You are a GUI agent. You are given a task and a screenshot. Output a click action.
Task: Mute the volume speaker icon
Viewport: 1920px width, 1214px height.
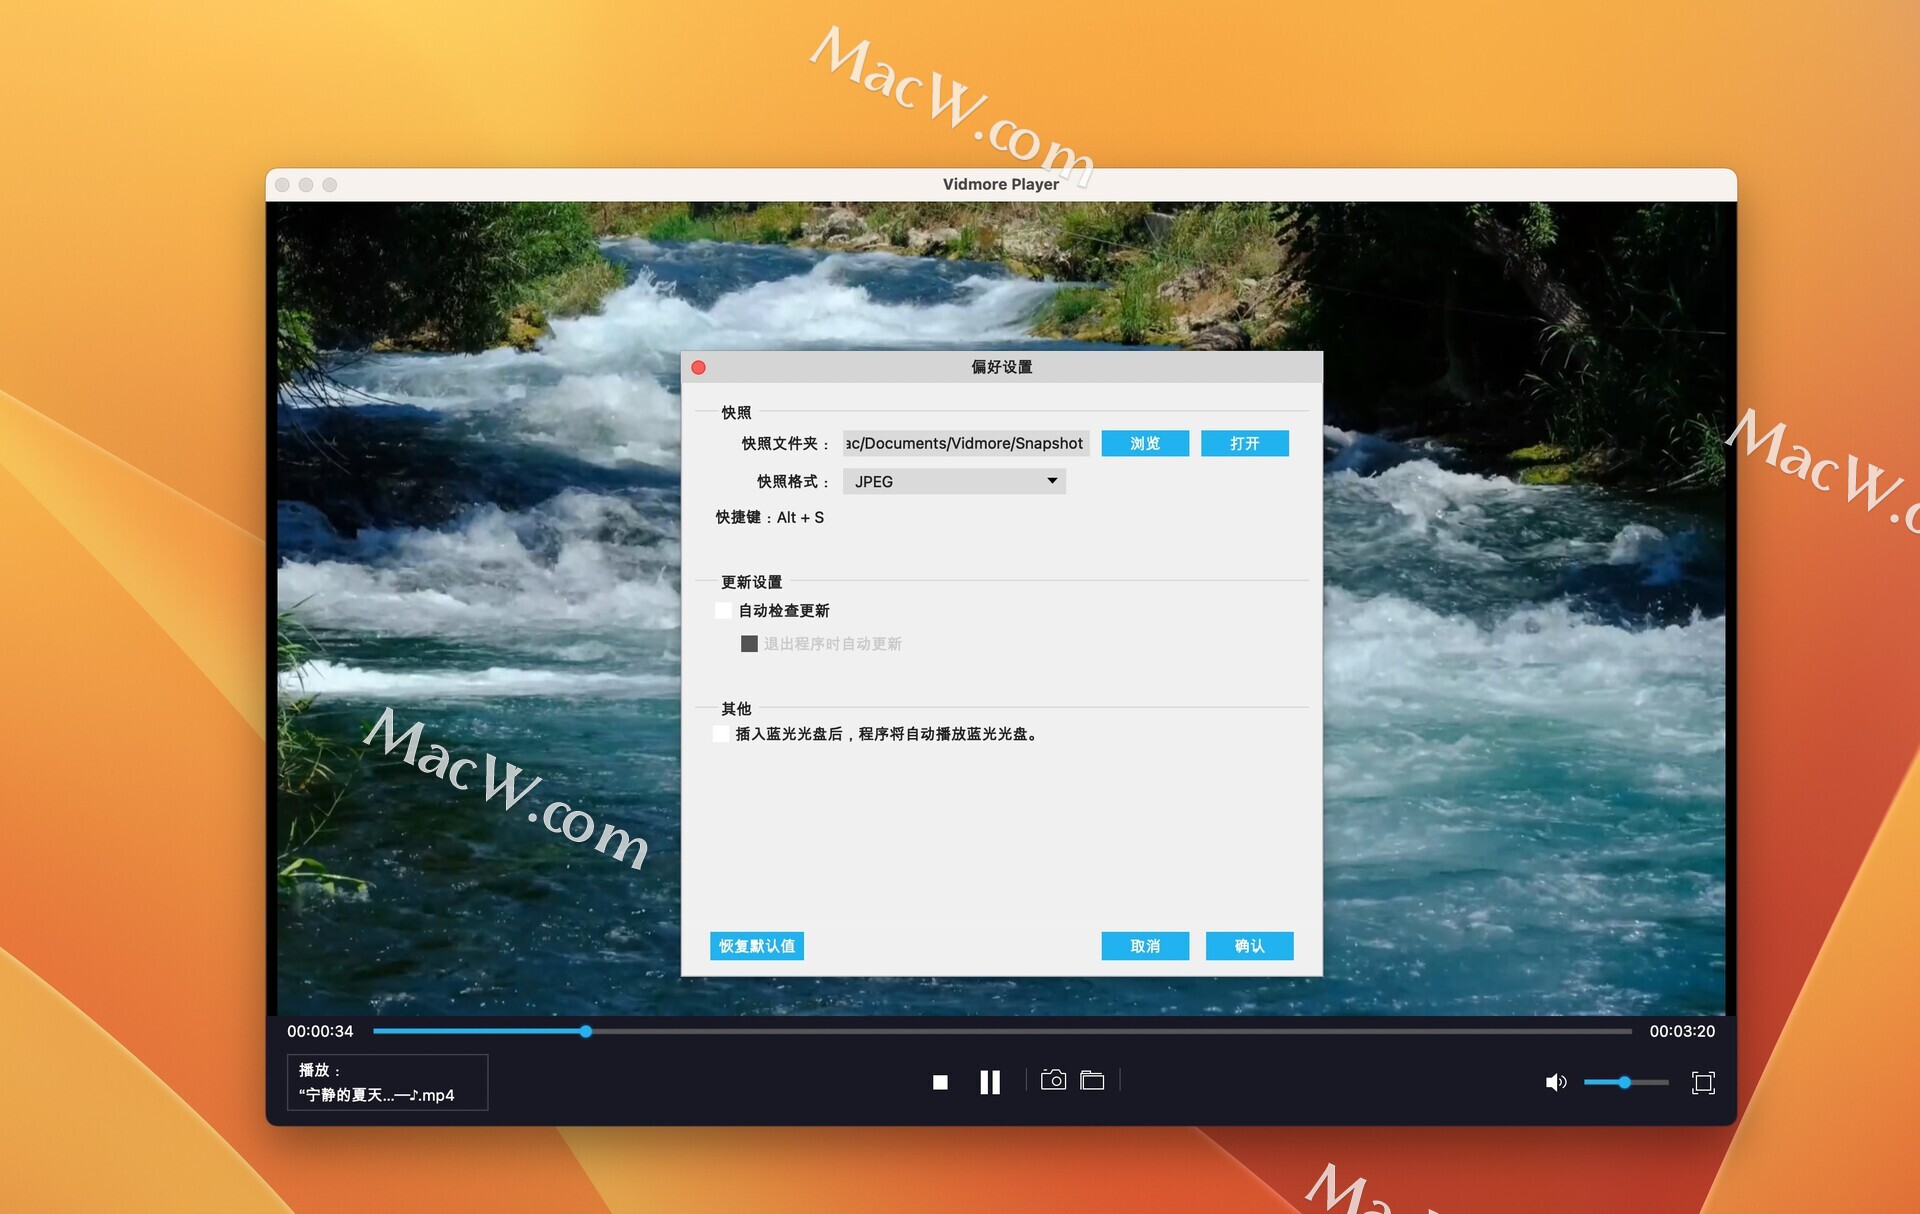click(1556, 1082)
